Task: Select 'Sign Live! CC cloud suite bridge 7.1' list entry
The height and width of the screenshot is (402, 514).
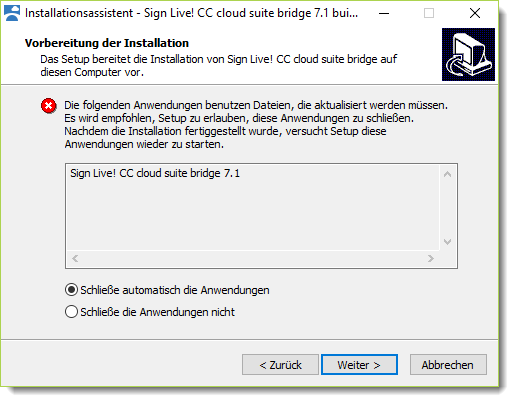Action: (155, 173)
